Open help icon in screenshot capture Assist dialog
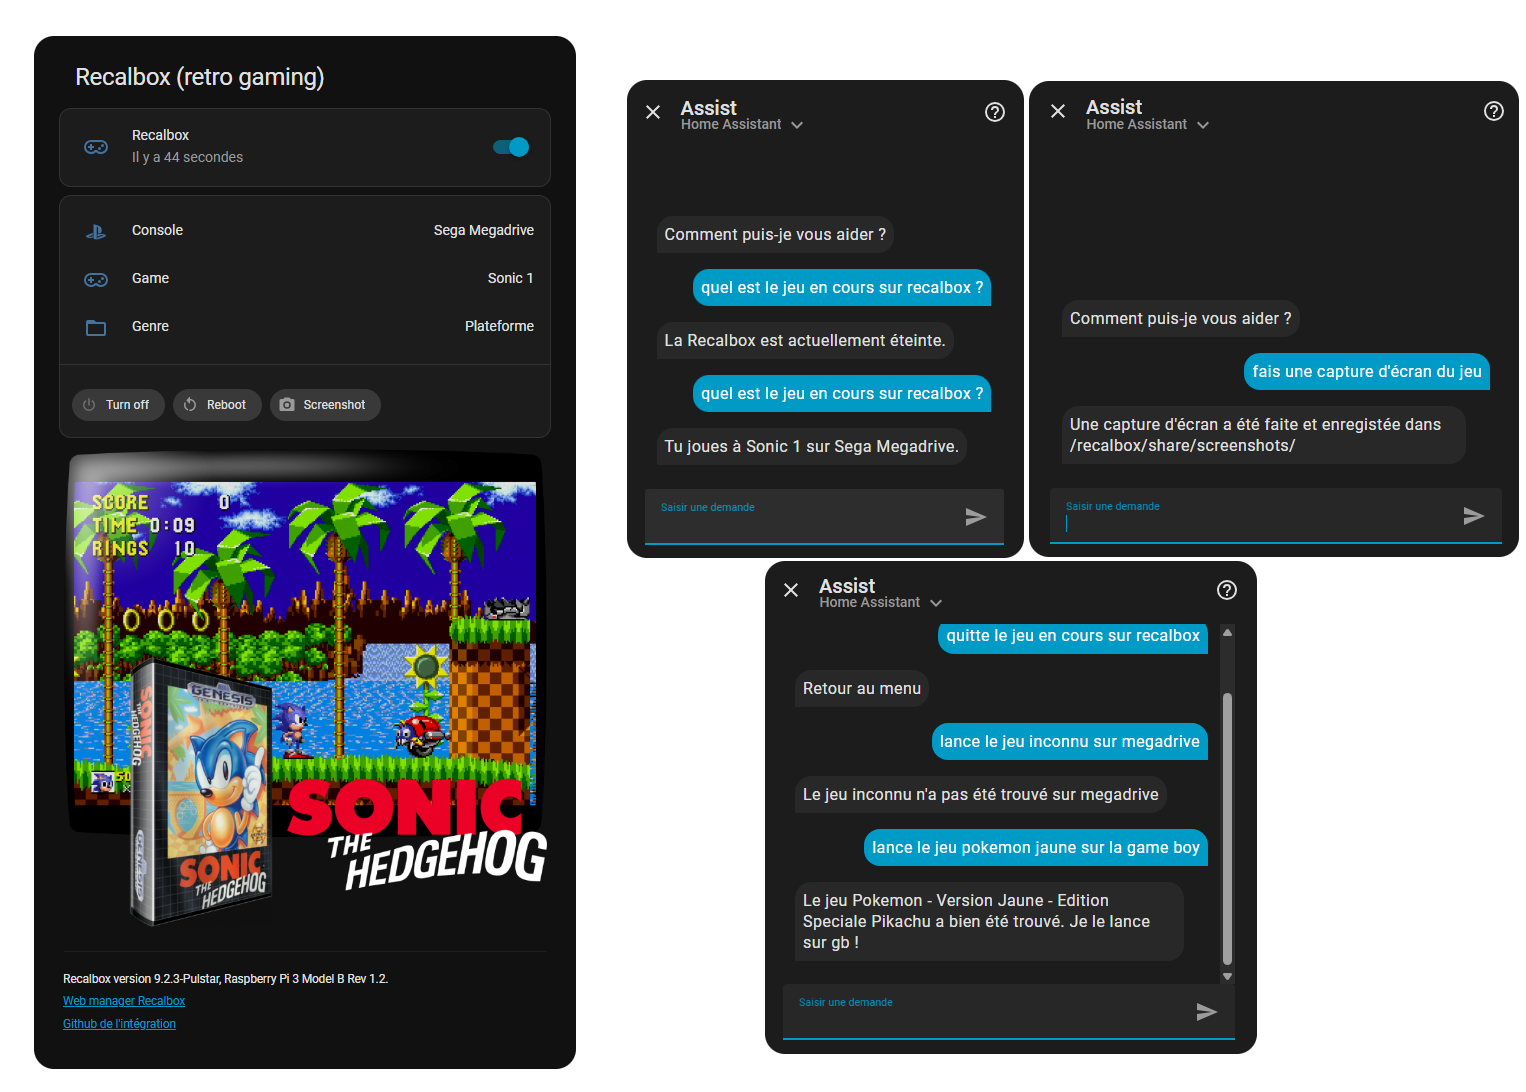Image resolution: width=1526 pixels, height=1092 pixels. [x=1494, y=111]
